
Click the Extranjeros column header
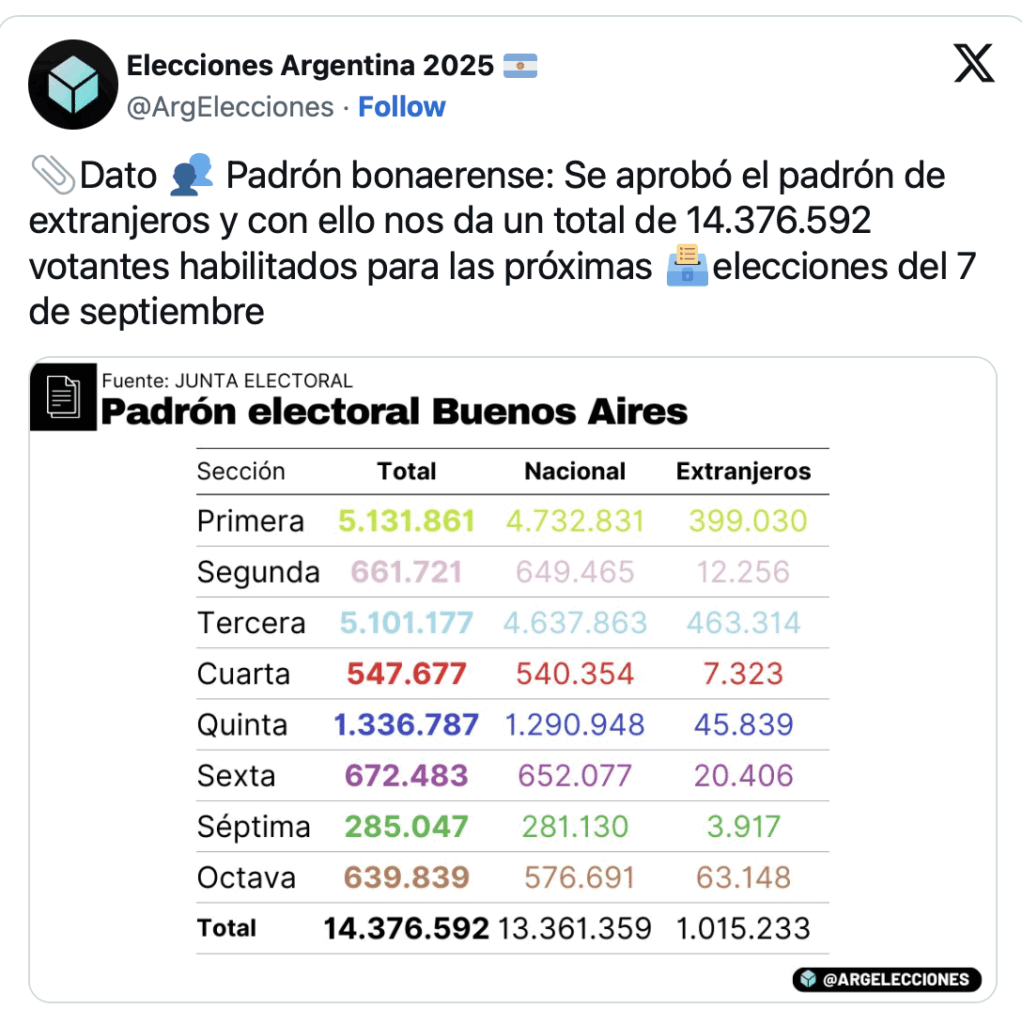coord(743,472)
